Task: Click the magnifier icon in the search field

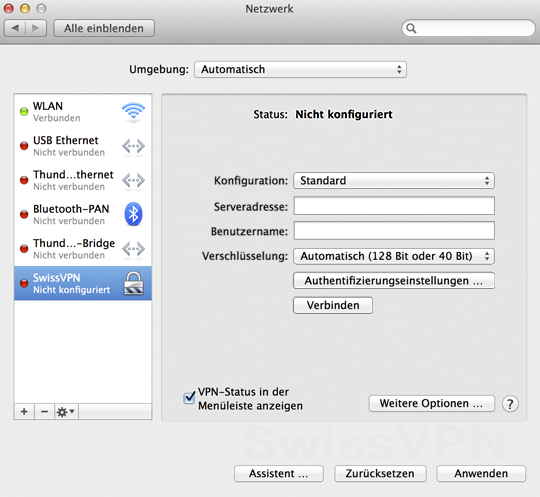Action: [x=411, y=28]
